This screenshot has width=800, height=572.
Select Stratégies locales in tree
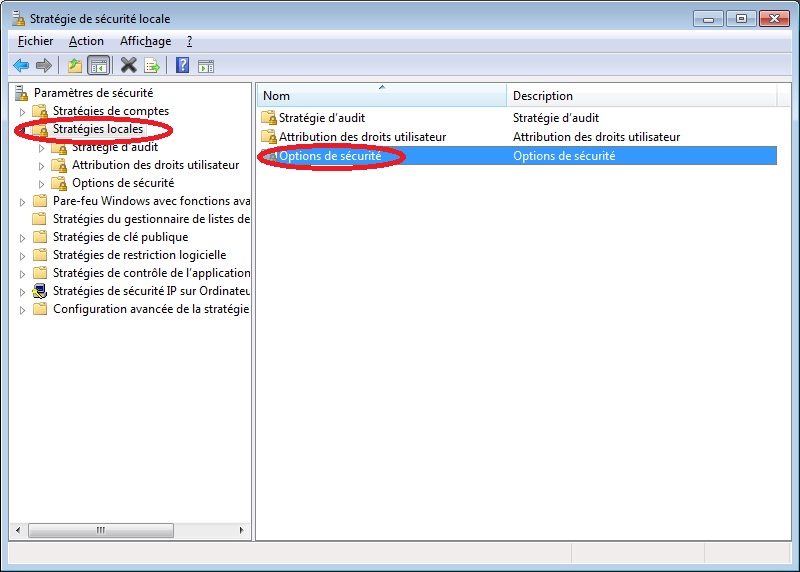[x=98, y=129]
